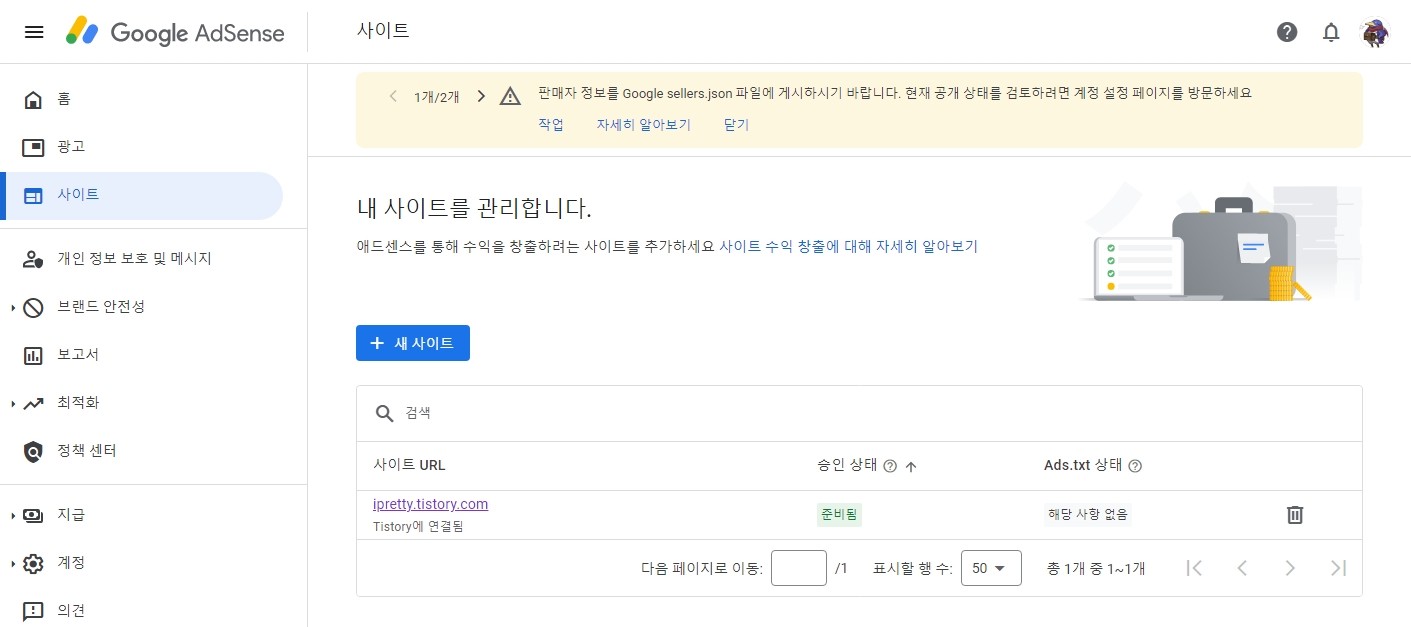Click the 총 1개 중 1~1개 count

coord(1096,568)
